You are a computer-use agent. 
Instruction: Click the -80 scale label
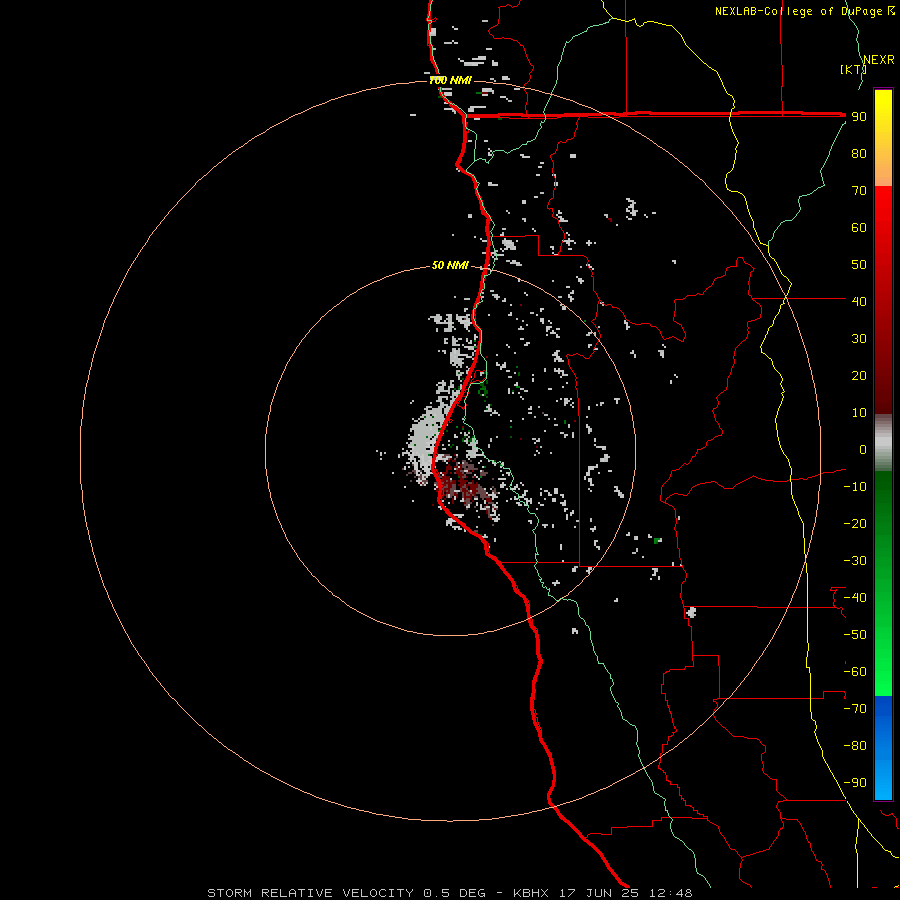tap(855, 746)
